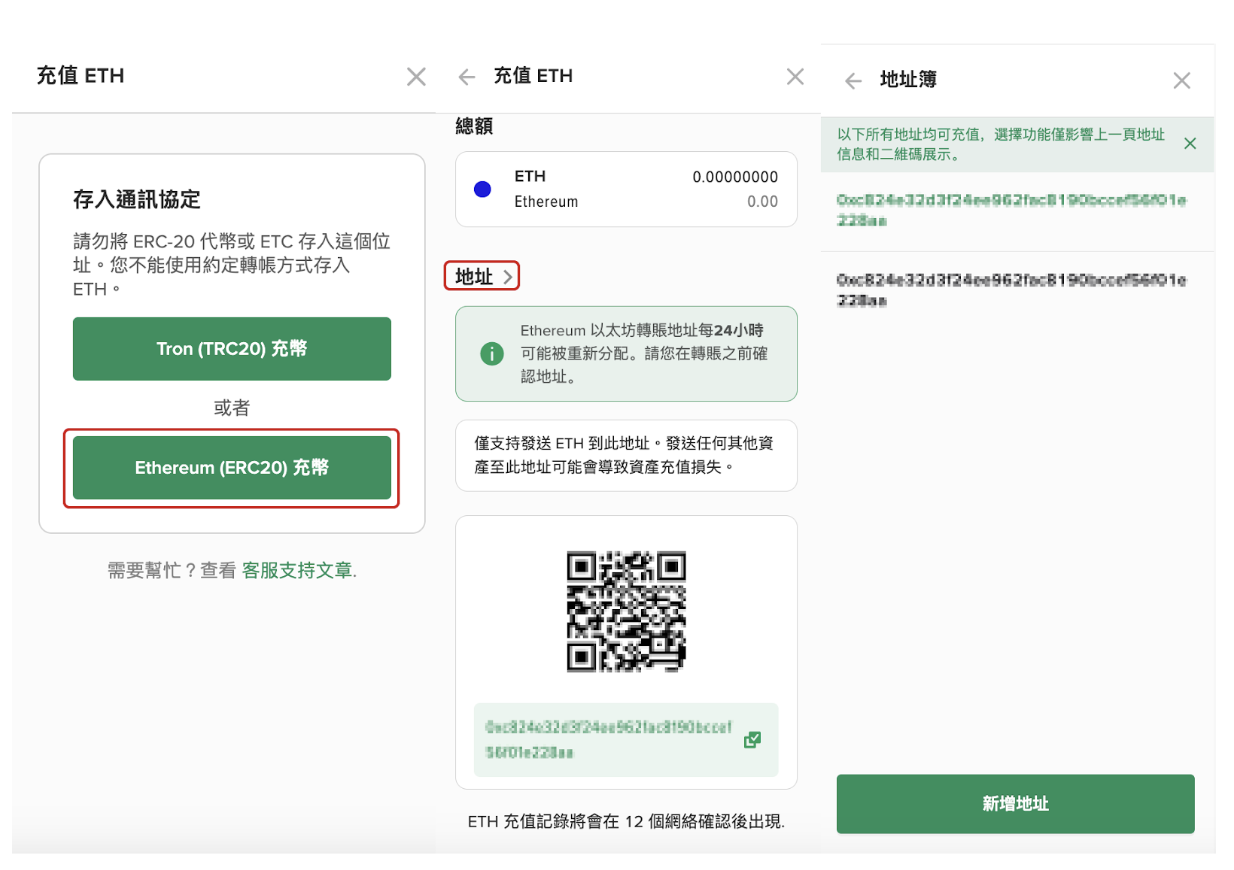Dismiss the green address notice banner
1234x870 pixels.
click(x=1190, y=143)
